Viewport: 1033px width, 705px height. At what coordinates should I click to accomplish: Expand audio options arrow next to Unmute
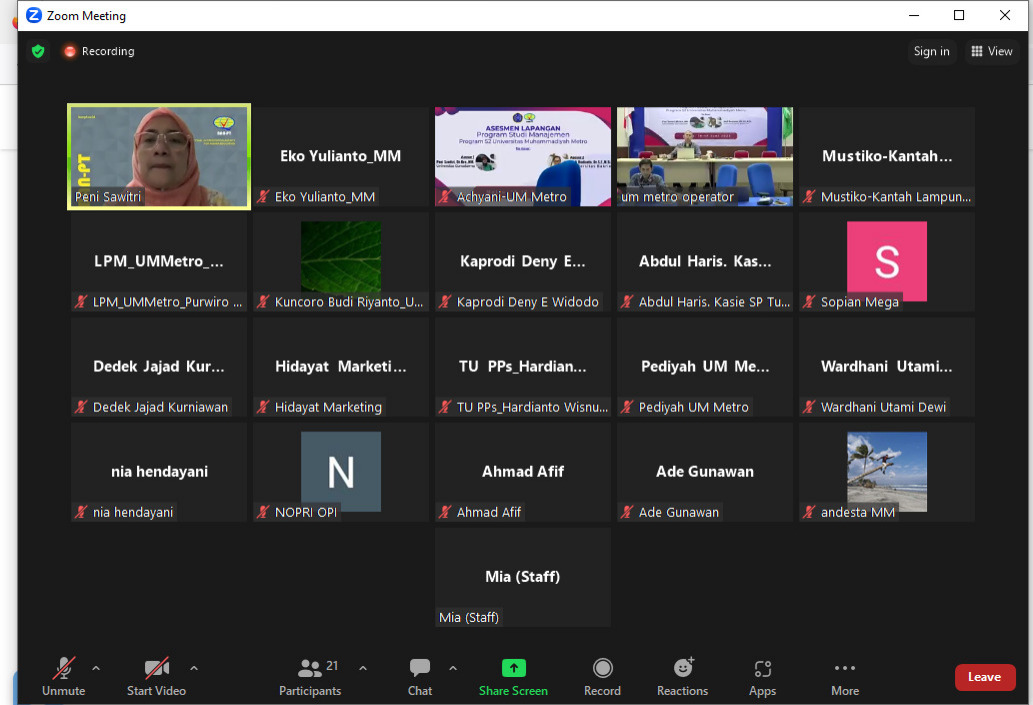coord(96,668)
